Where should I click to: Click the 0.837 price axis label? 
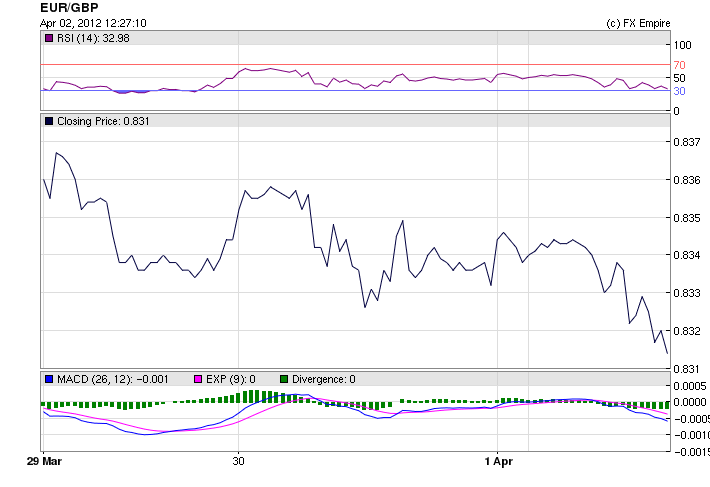click(687, 142)
